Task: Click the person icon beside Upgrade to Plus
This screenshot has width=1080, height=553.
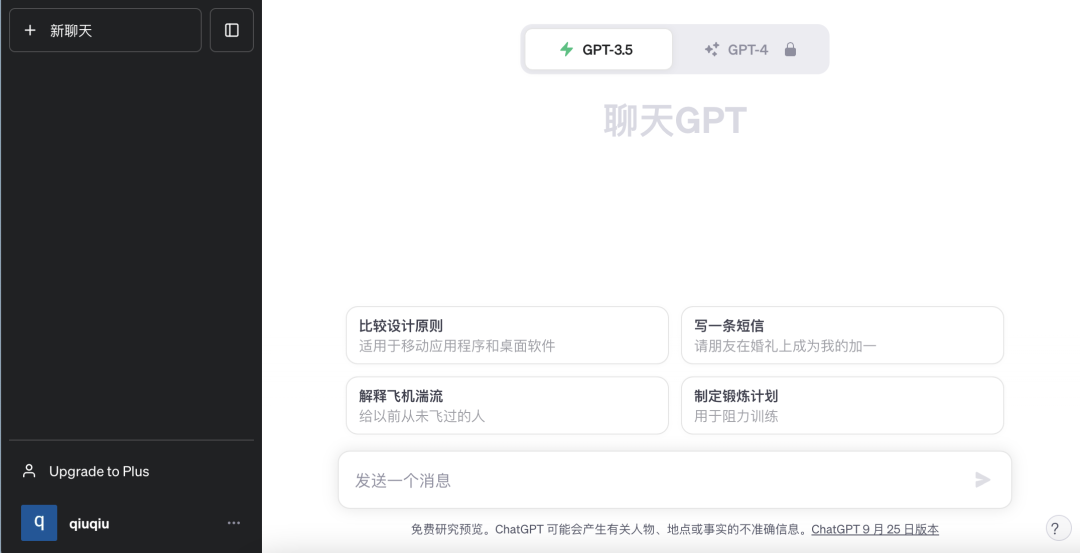Action: [30, 471]
